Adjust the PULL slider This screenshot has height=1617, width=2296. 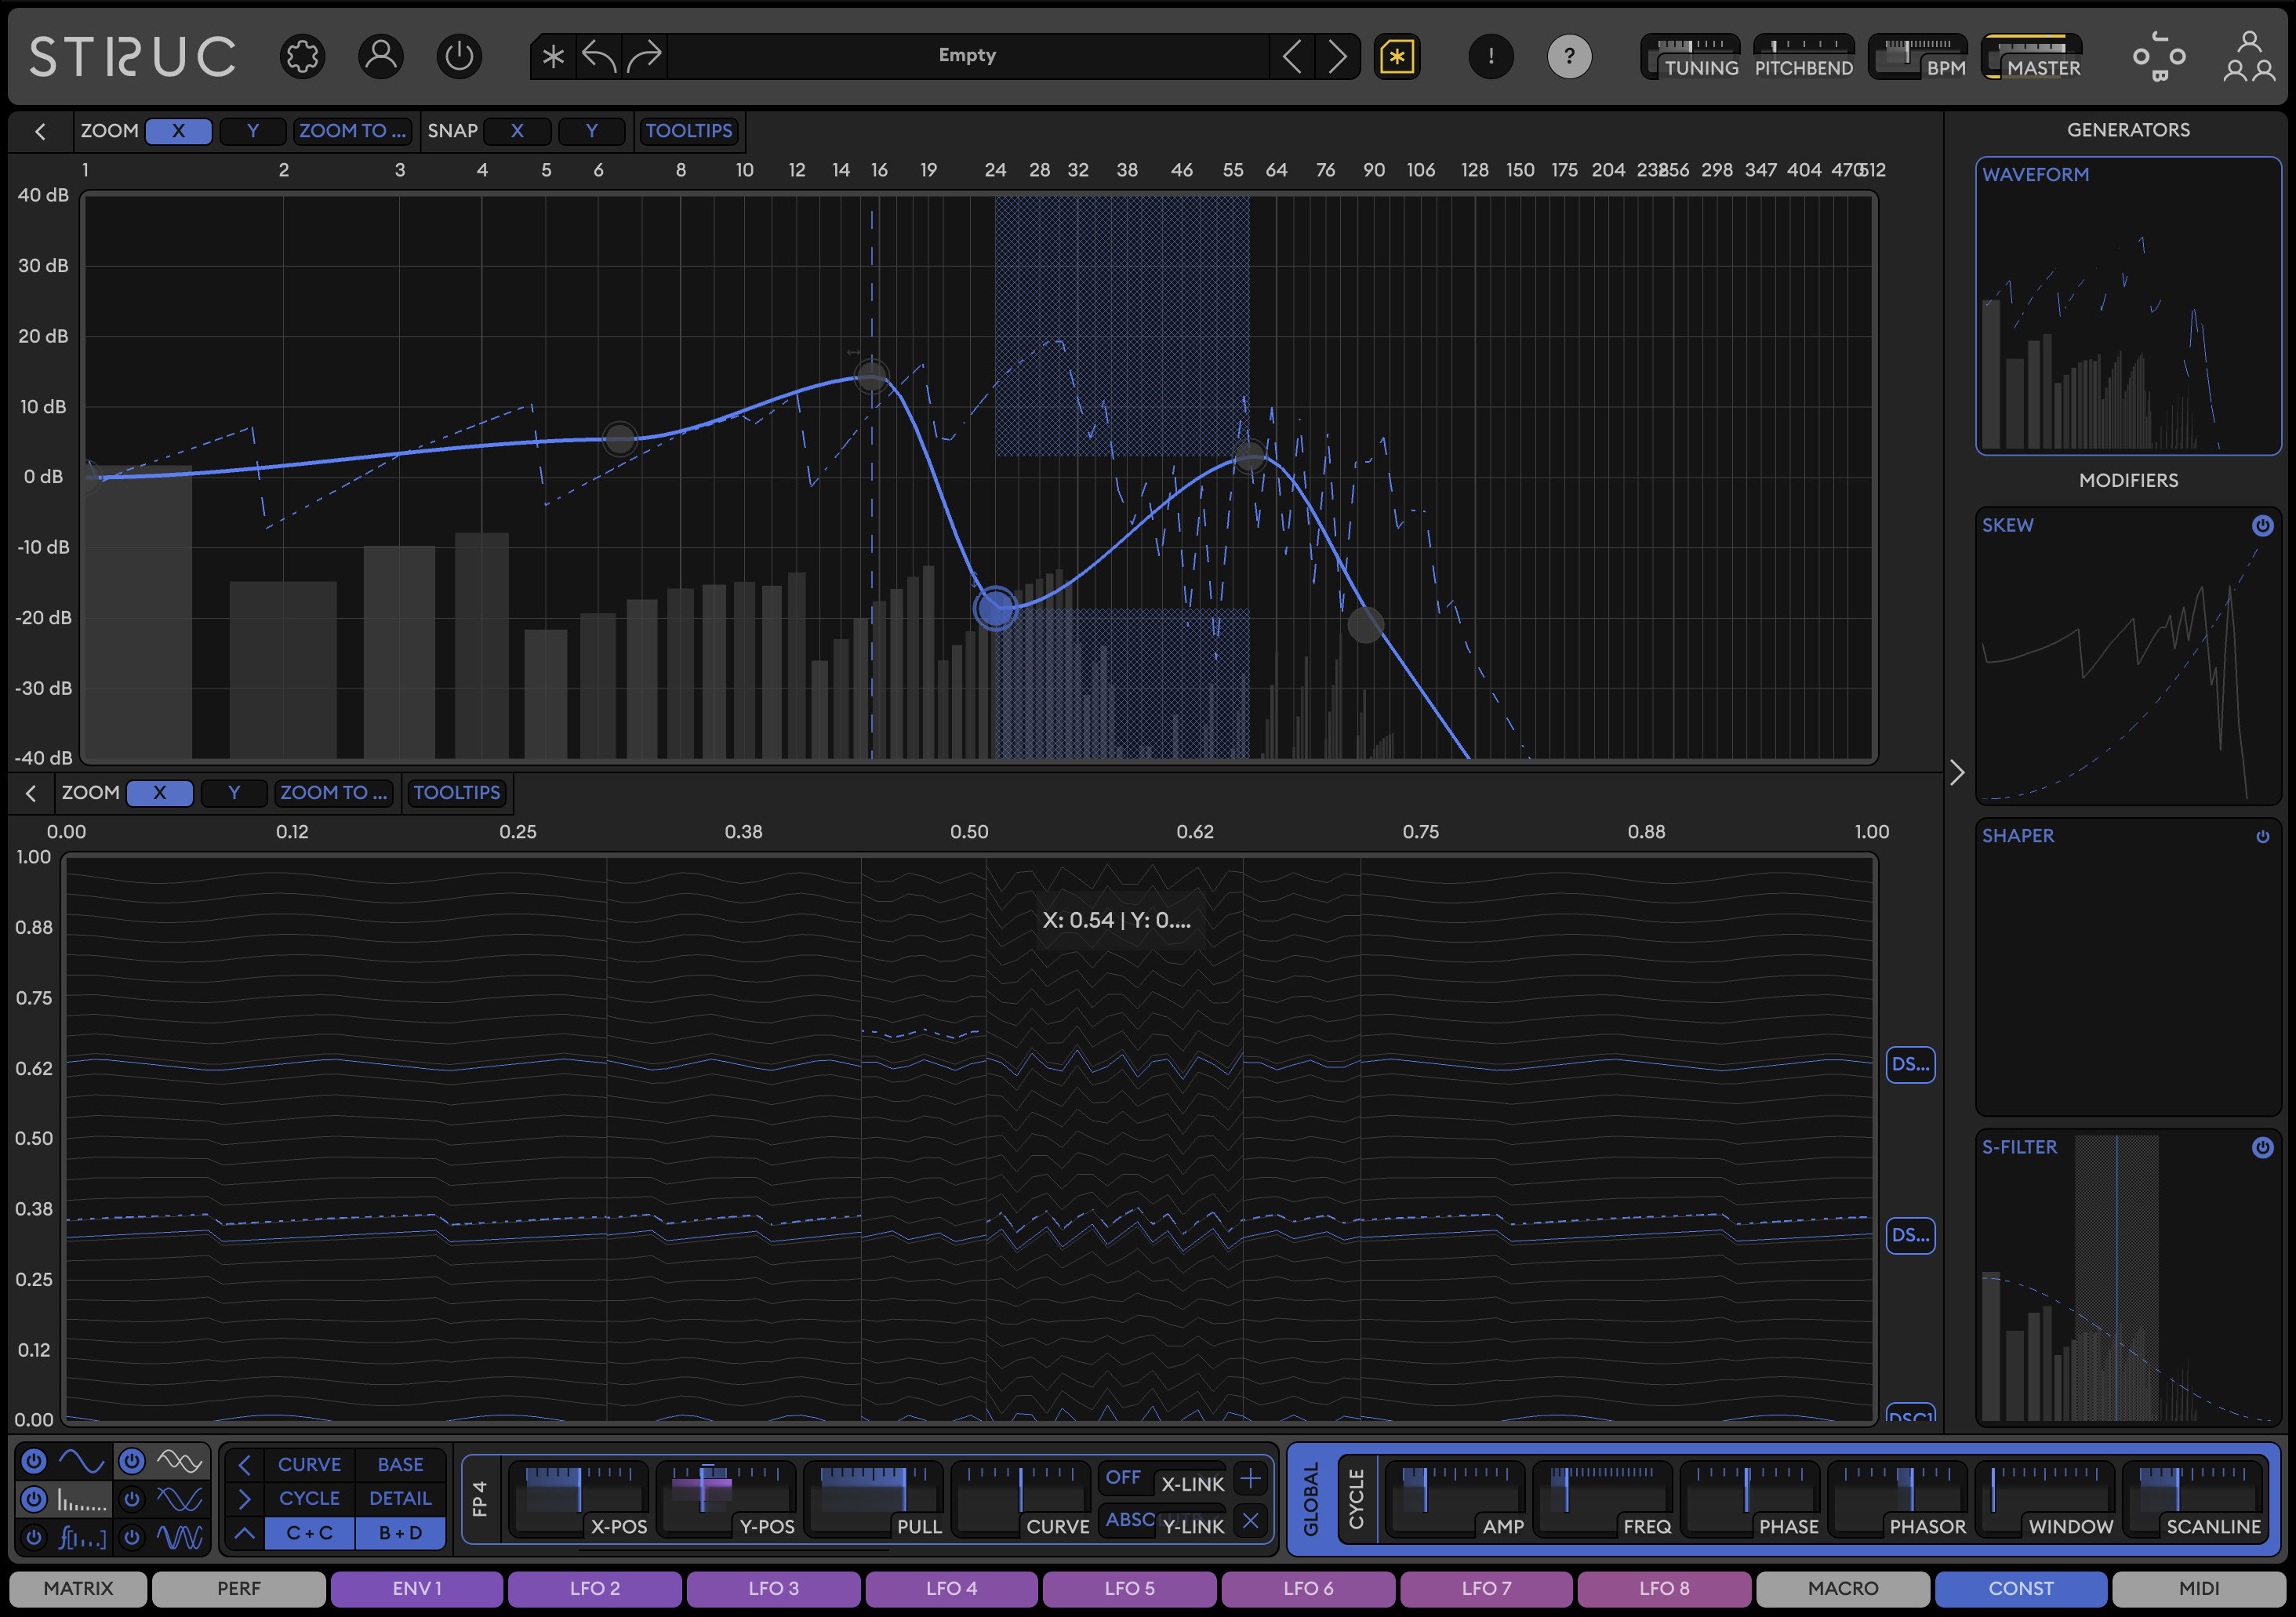pyautogui.click(x=874, y=1499)
